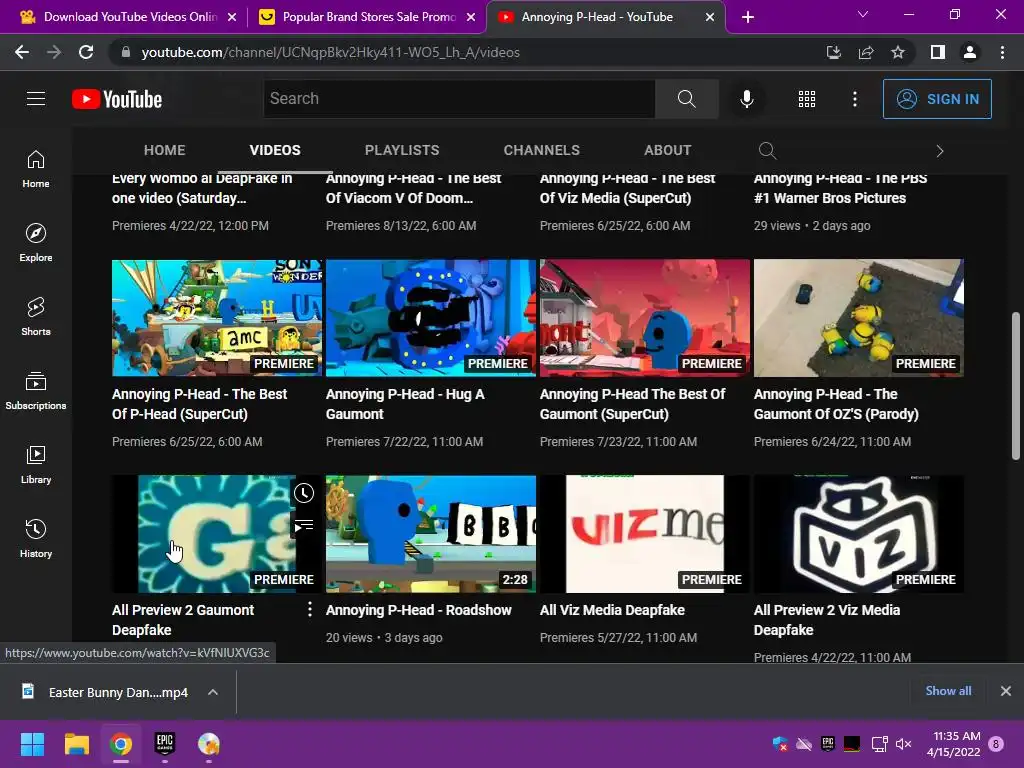
Task: Click in the YouTube search field
Action: coord(459,99)
